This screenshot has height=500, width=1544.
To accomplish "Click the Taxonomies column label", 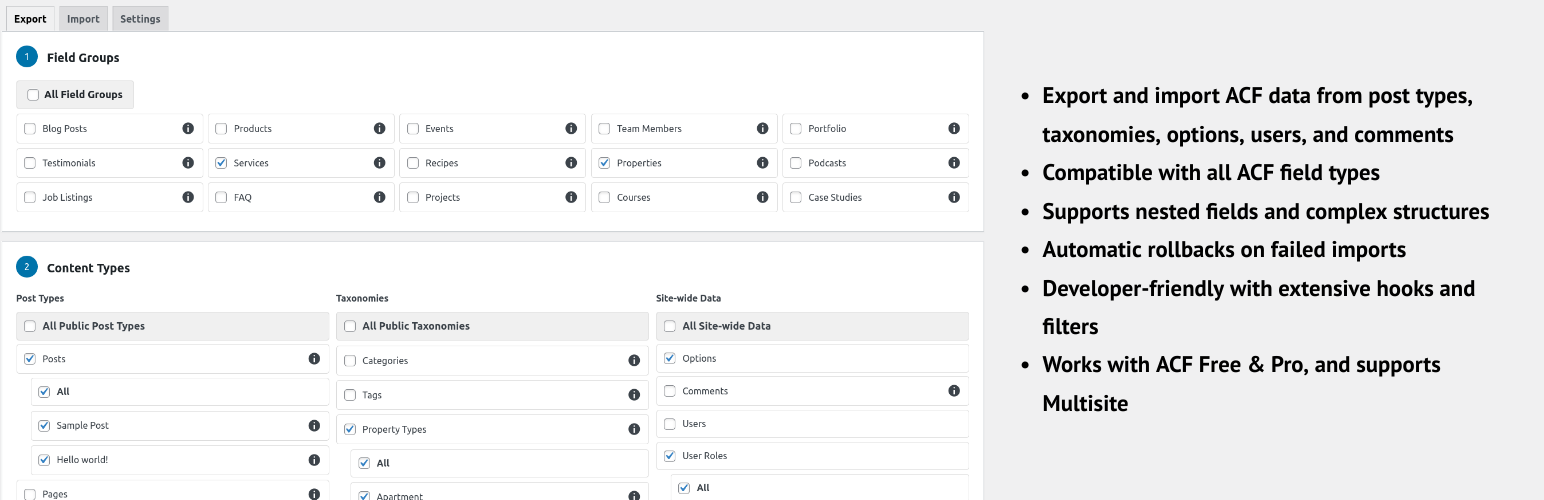I will point(362,298).
